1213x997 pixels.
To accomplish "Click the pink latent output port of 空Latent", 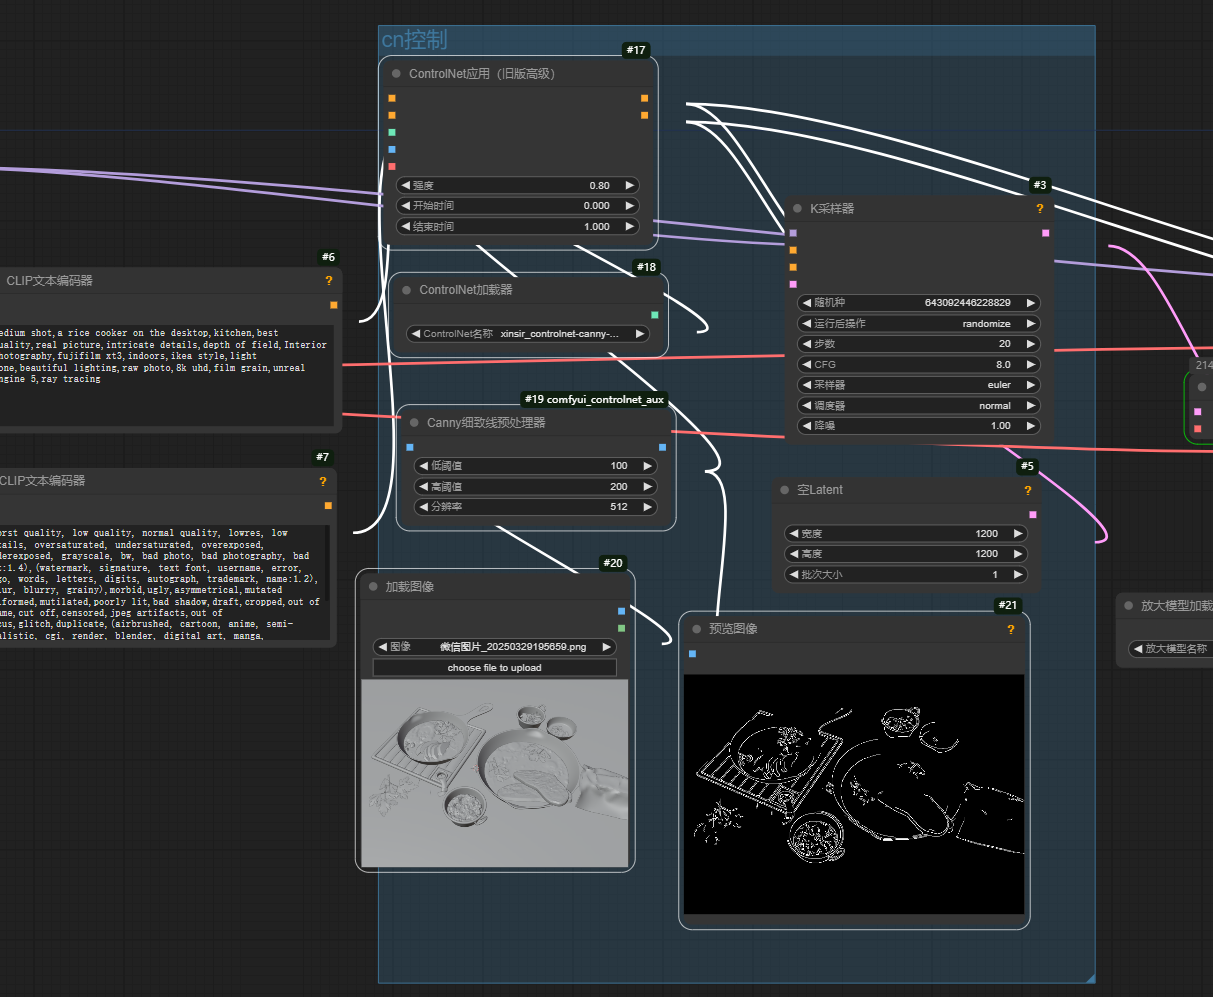I will (1033, 515).
